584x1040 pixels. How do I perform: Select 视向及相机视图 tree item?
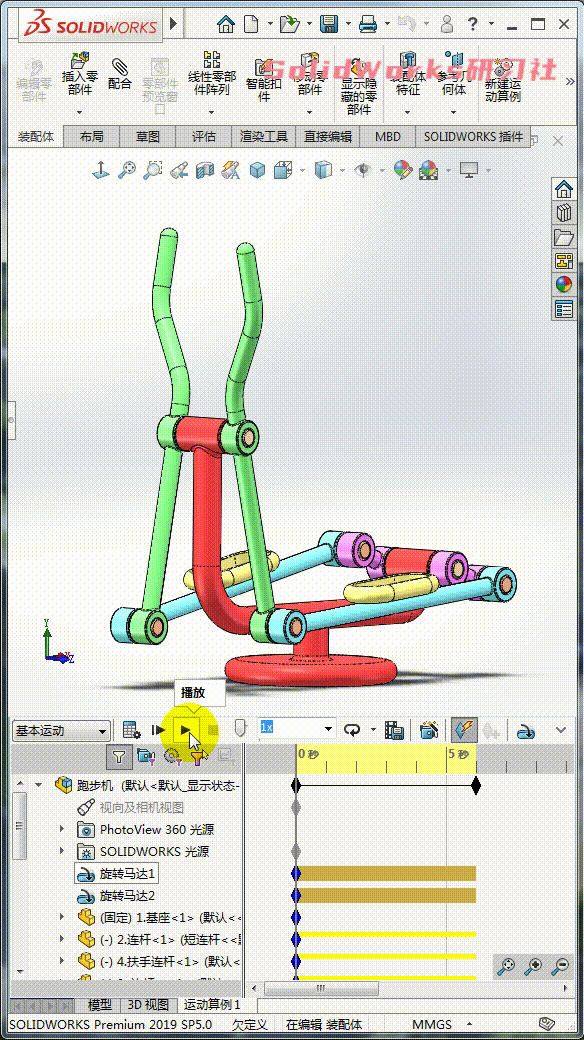coord(141,807)
